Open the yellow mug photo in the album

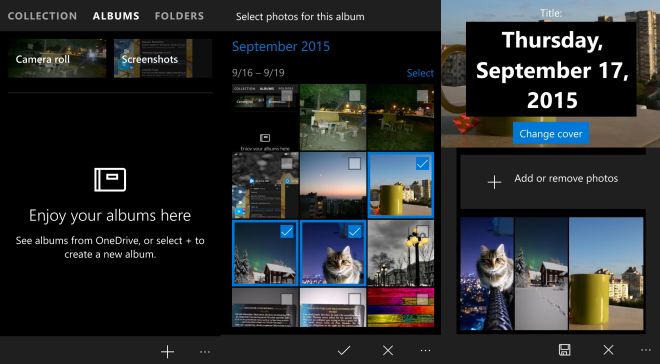pyautogui.click(x=606, y=274)
